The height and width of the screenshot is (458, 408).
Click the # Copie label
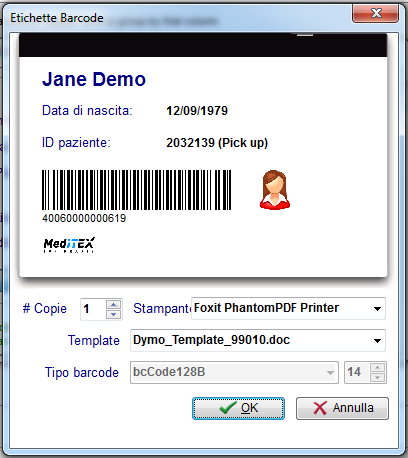click(45, 308)
